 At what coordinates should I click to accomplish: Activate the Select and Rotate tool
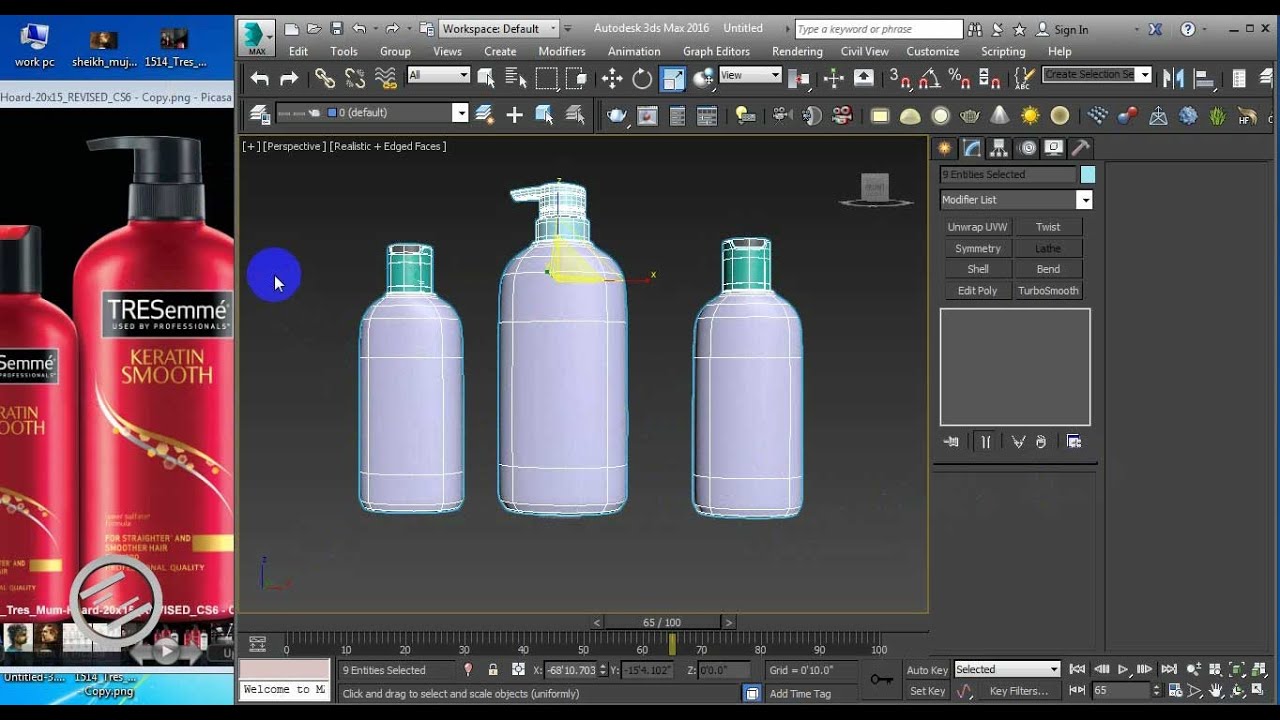pyautogui.click(x=642, y=78)
